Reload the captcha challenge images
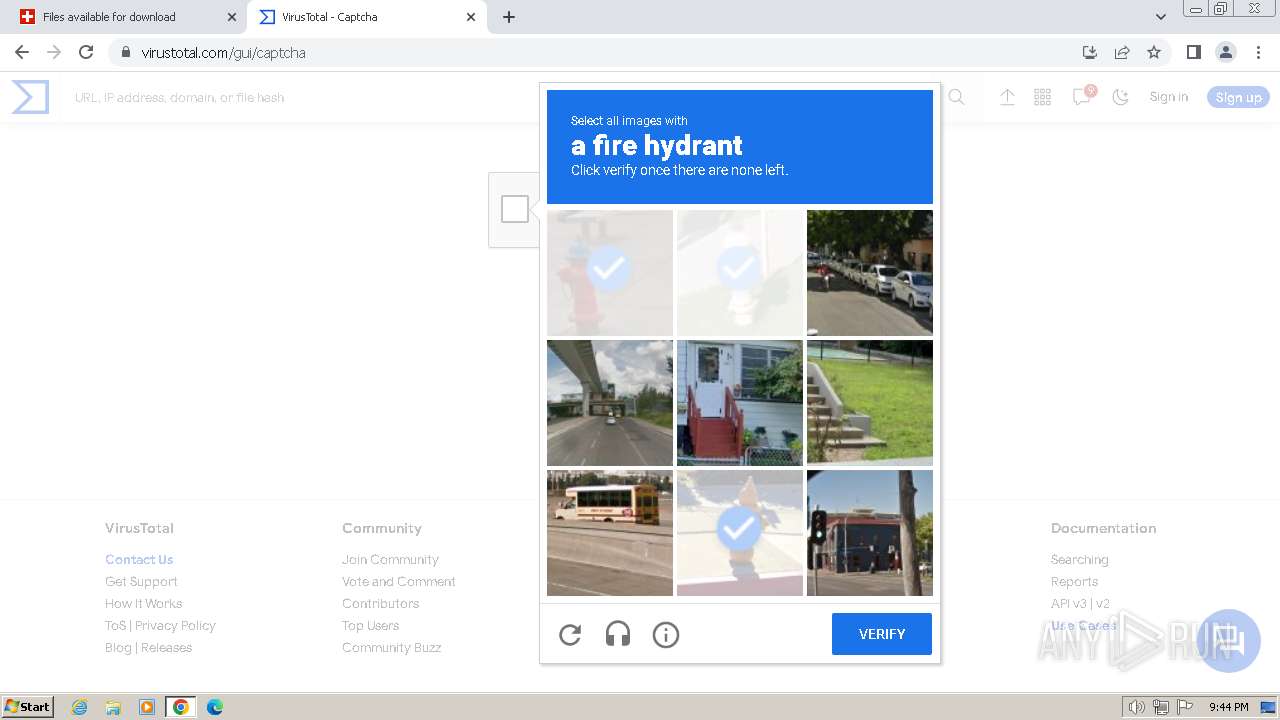This screenshot has width=1280, height=720. point(570,634)
